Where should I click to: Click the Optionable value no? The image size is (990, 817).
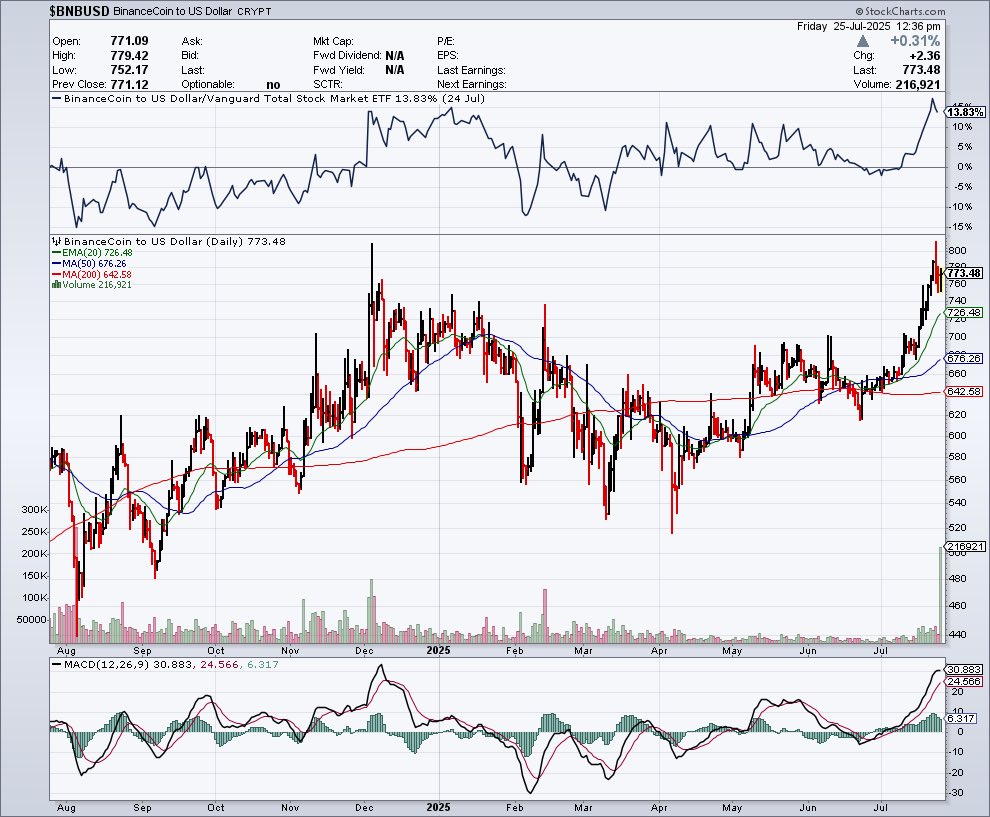tap(273, 85)
